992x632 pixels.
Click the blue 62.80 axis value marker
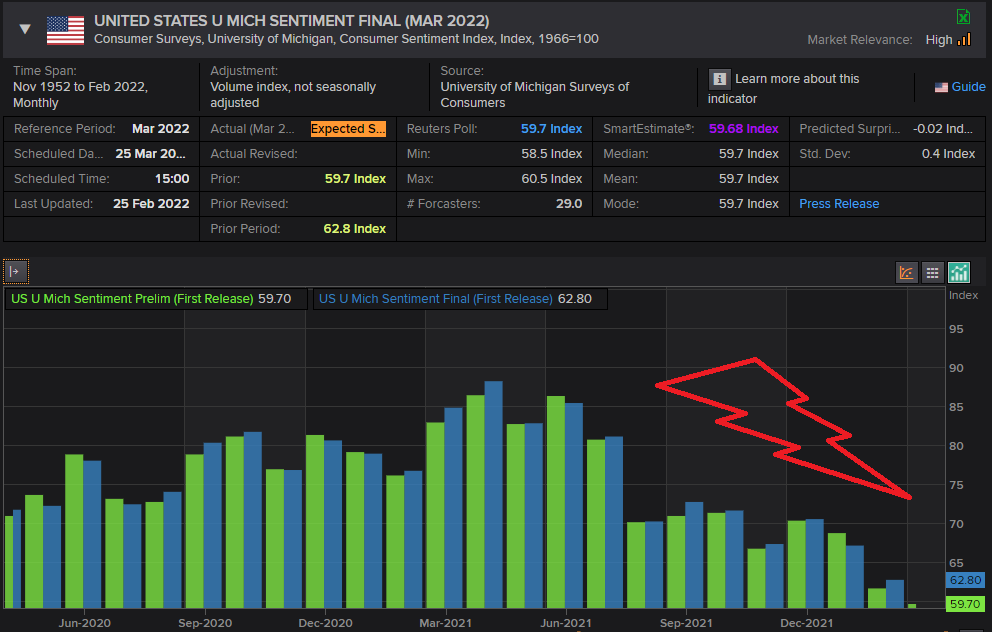pos(965,580)
